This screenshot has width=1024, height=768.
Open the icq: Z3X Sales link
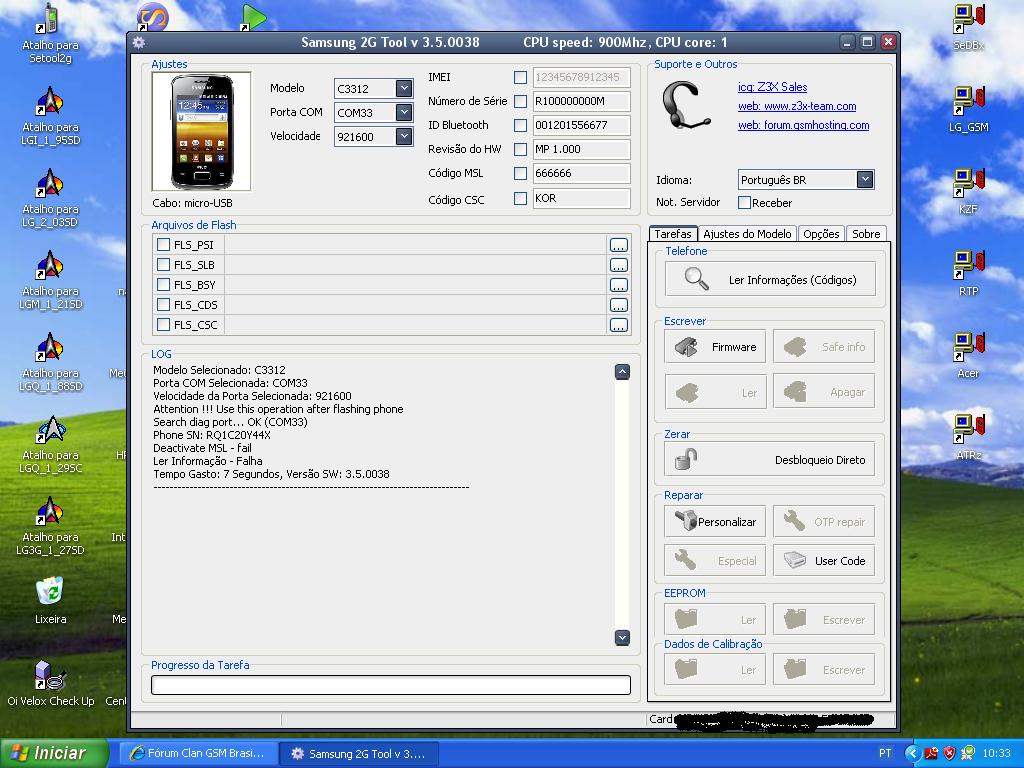pos(772,87)
